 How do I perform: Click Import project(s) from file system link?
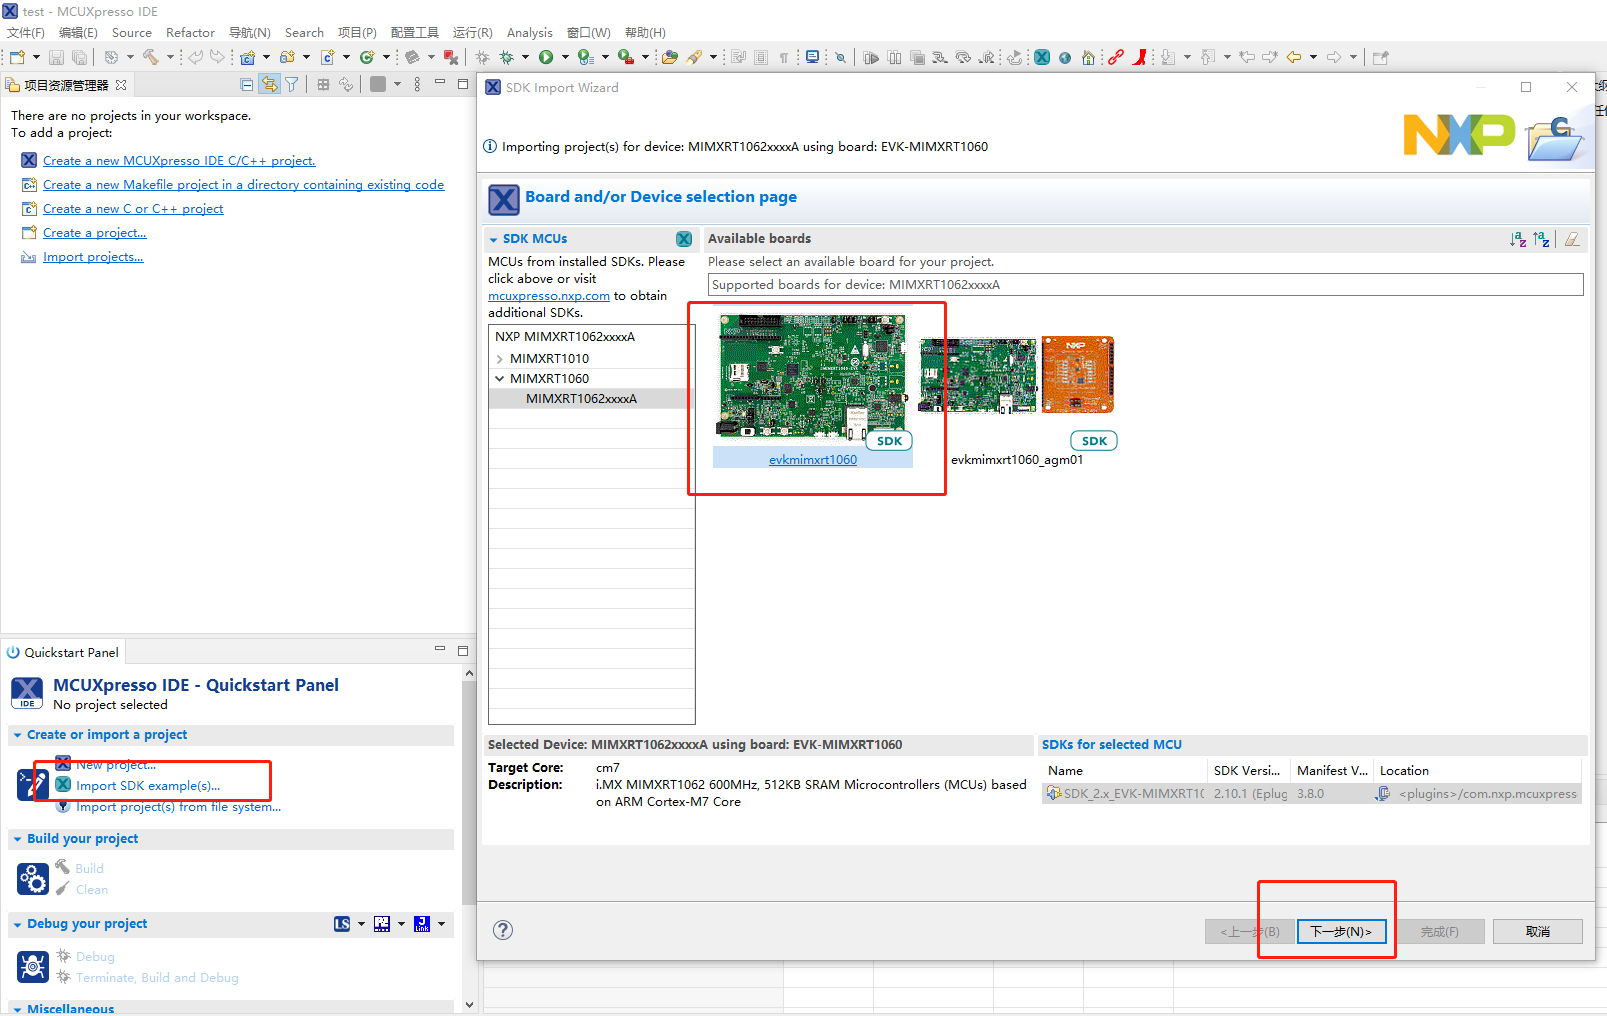(x=178, y=807)
